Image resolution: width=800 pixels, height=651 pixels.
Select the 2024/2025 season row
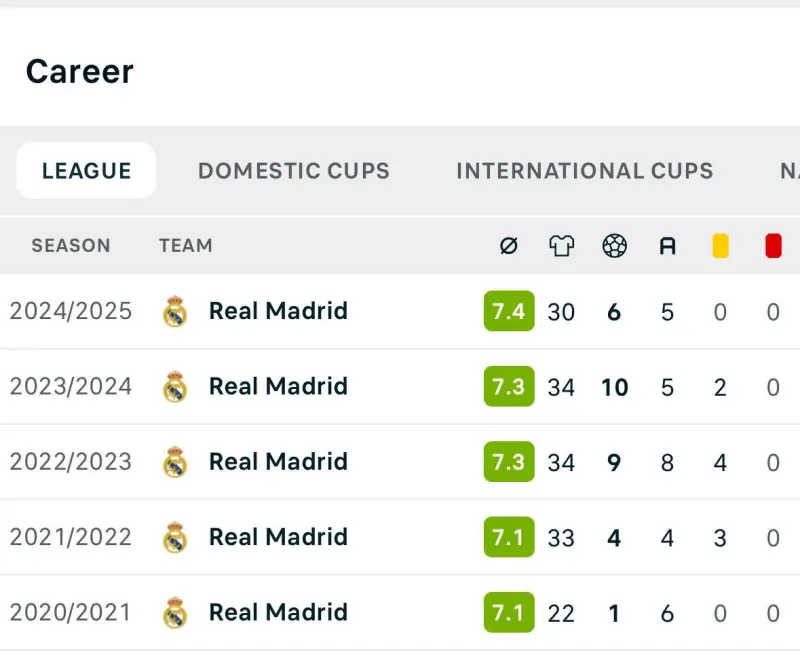[400, 311]
